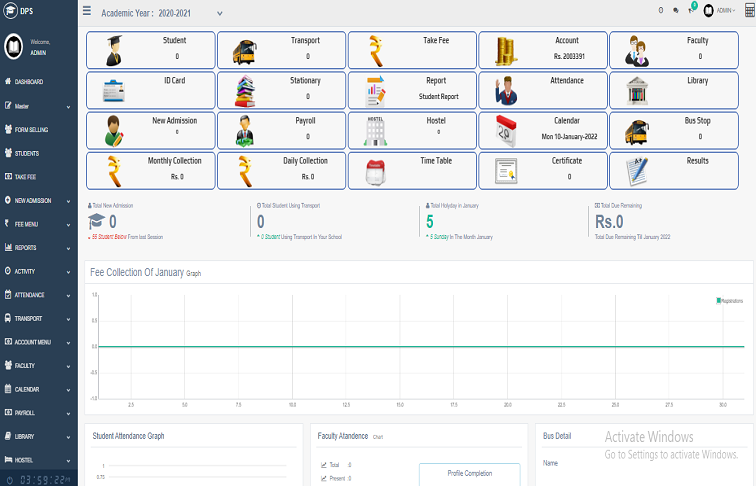Open the Hostel building tile

coord(412,130)
